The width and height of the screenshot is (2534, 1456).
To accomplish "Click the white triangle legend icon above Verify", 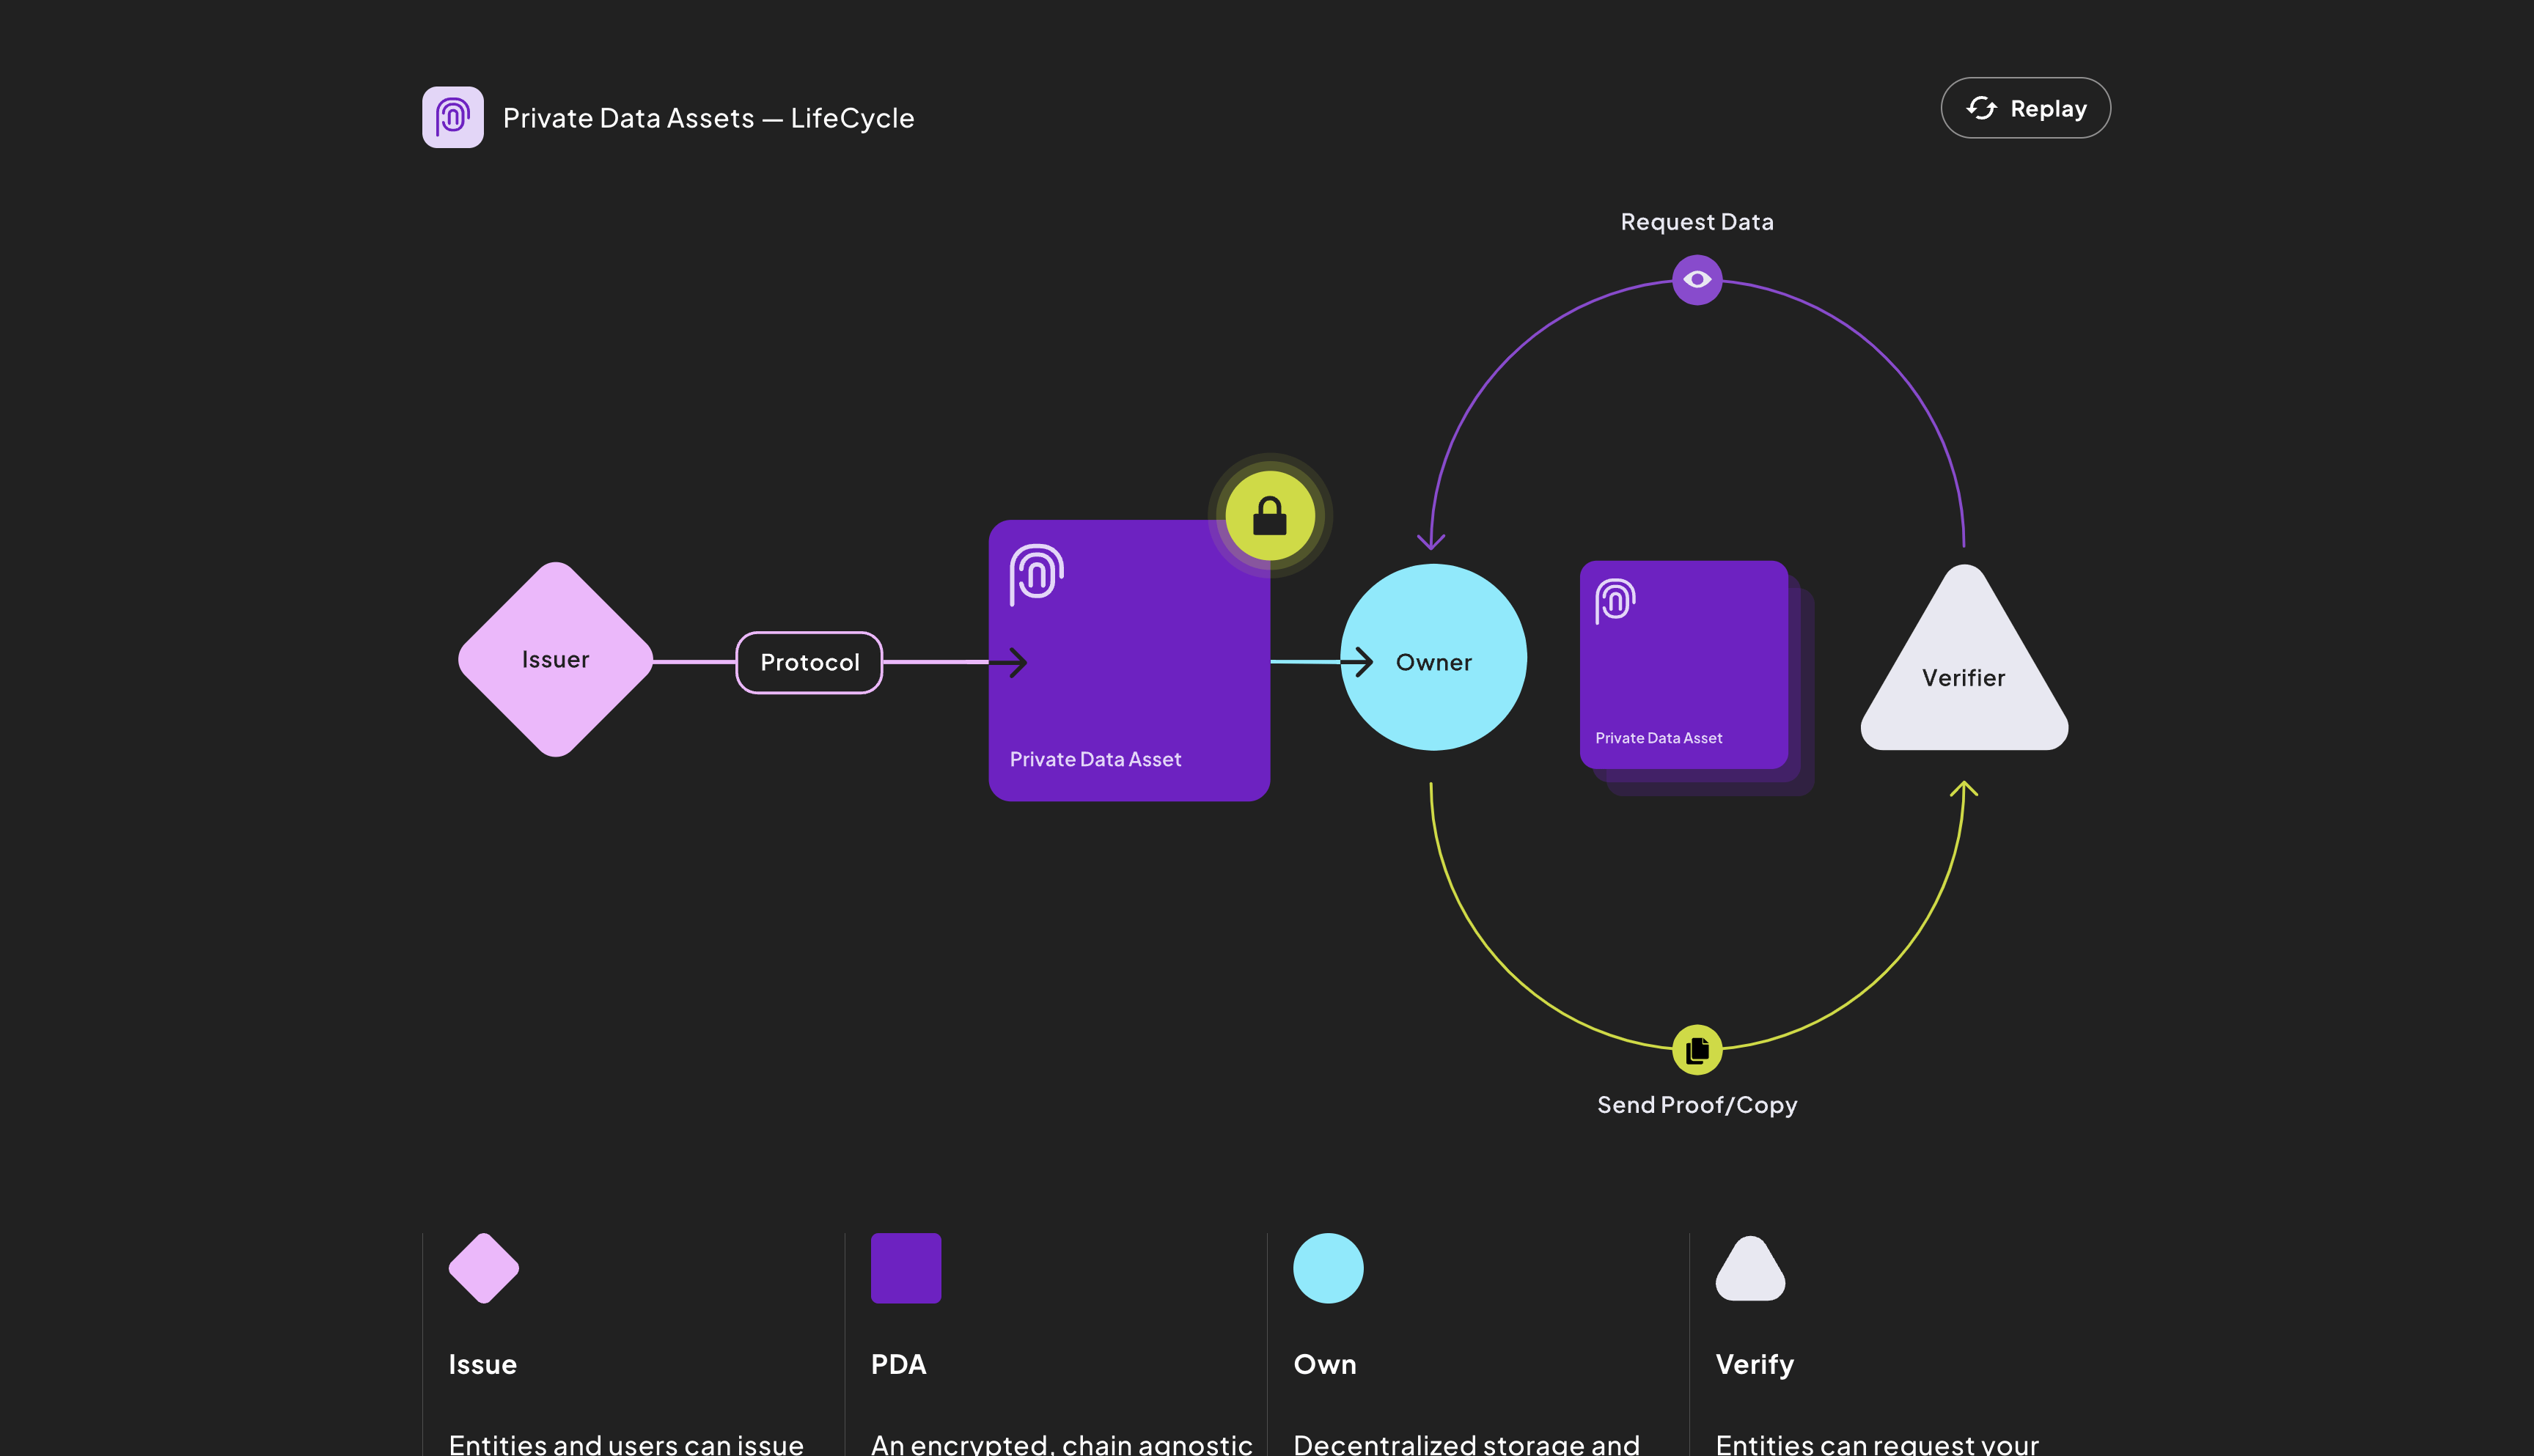I will click(1750, 1270).
